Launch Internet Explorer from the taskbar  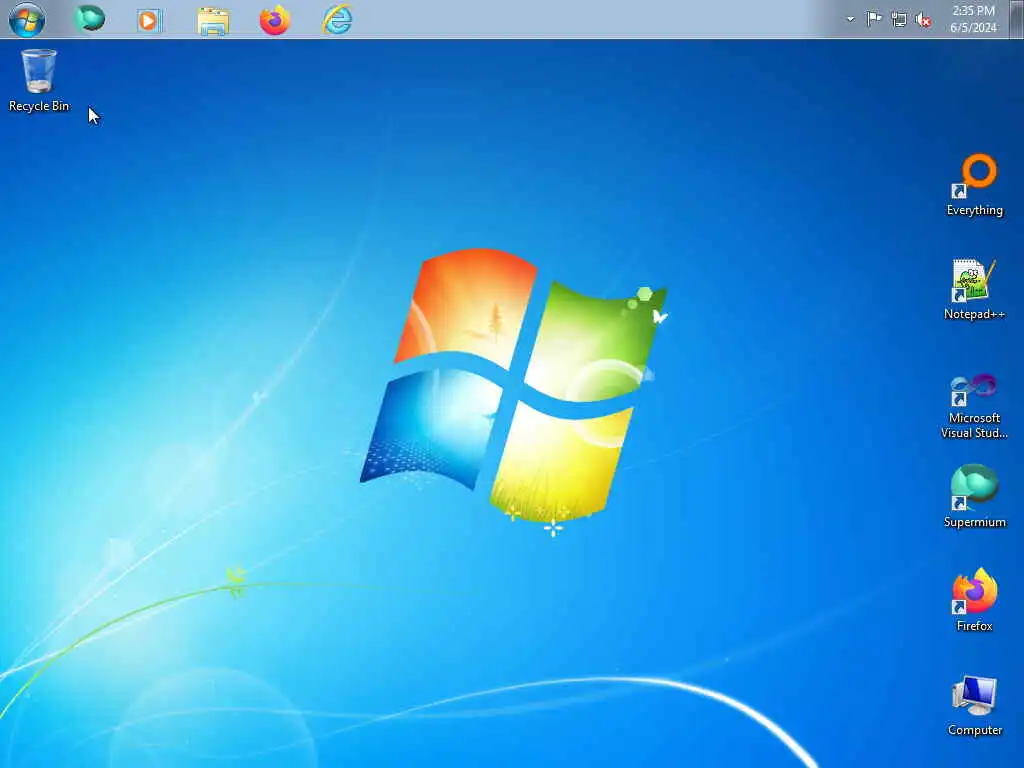[338, 19]
